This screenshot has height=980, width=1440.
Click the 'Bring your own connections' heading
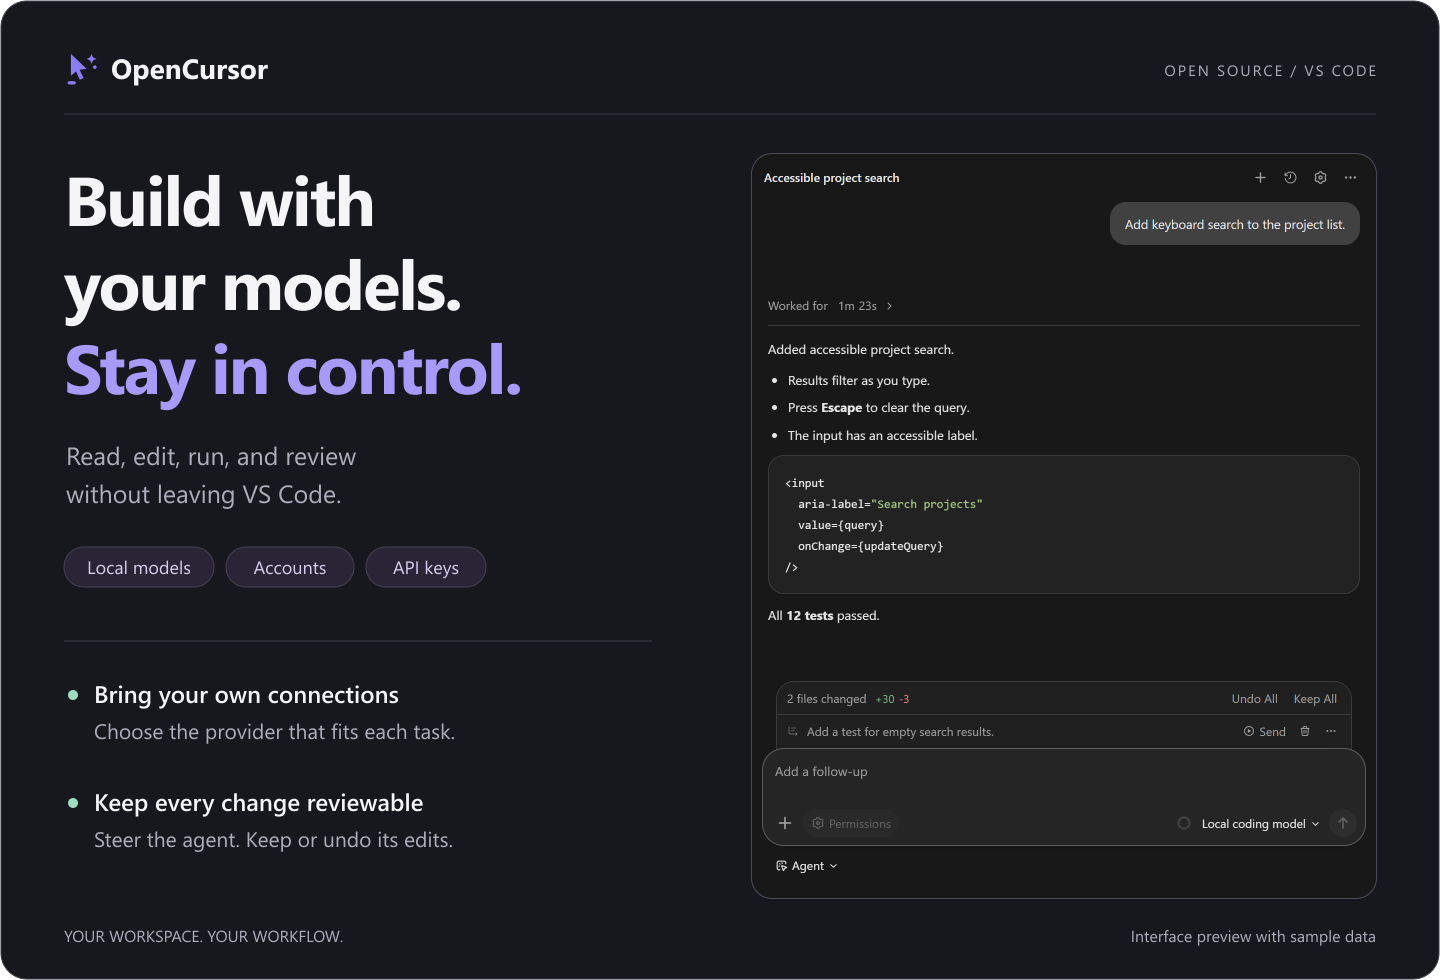coord(246,695)
